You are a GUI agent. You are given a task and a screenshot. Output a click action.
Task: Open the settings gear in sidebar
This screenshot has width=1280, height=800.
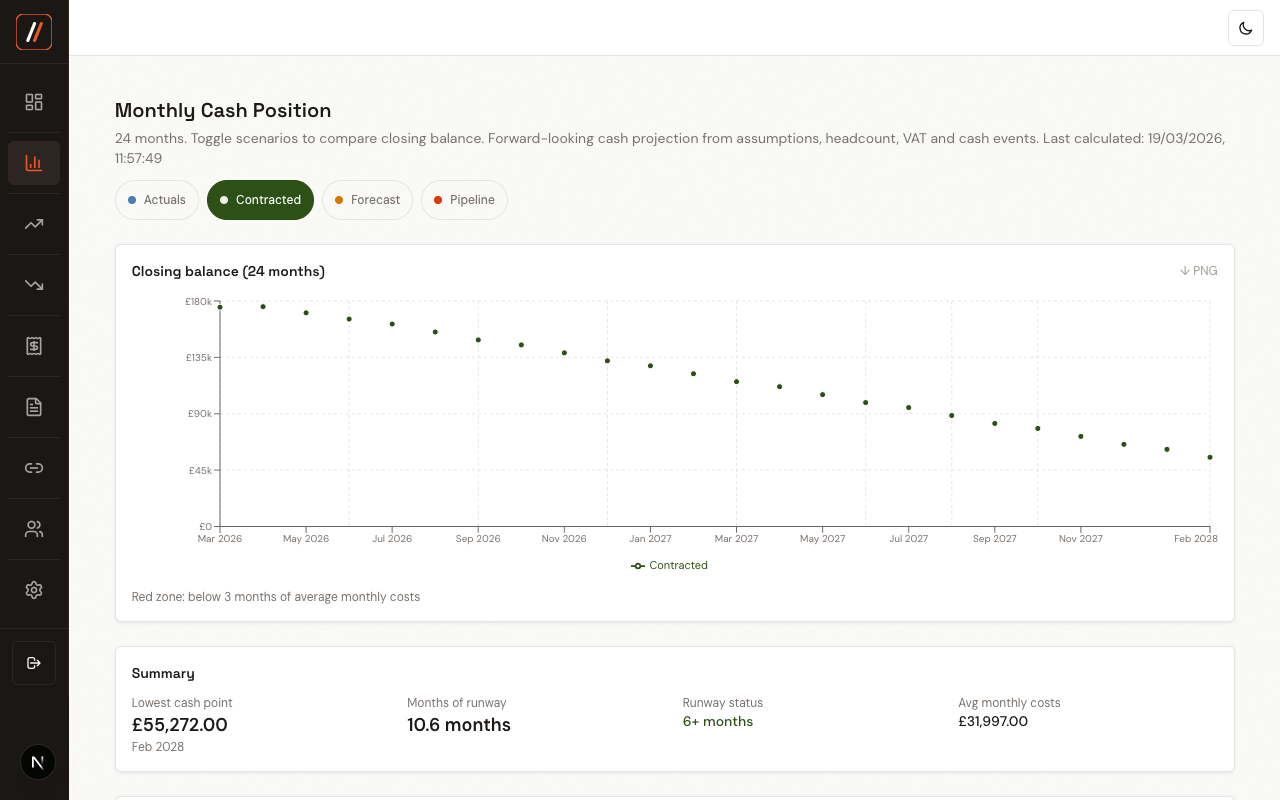point(34,590)
